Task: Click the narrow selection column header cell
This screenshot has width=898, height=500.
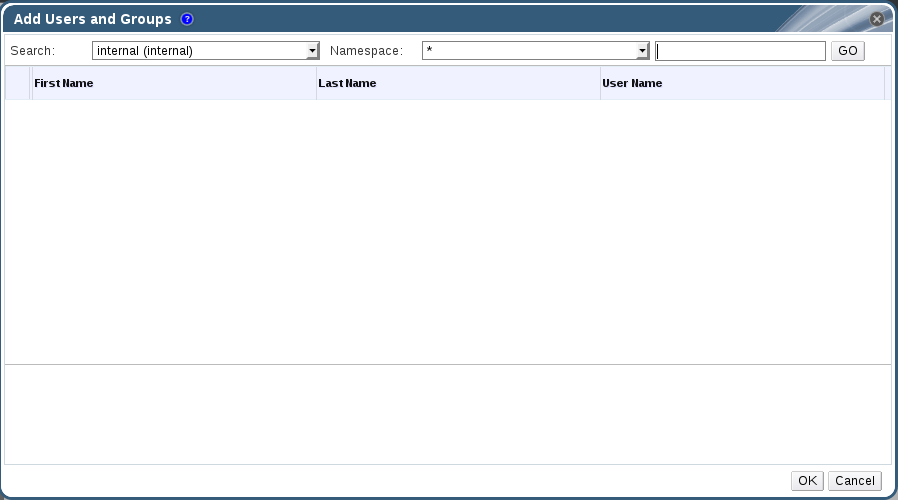Action: 18,83
